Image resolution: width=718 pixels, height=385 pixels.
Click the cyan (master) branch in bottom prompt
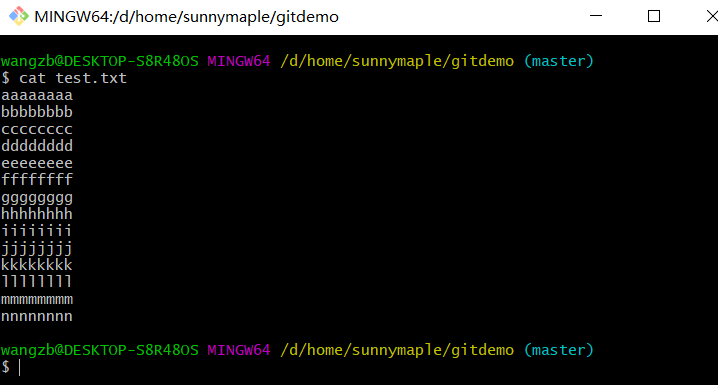click(559, 350)
